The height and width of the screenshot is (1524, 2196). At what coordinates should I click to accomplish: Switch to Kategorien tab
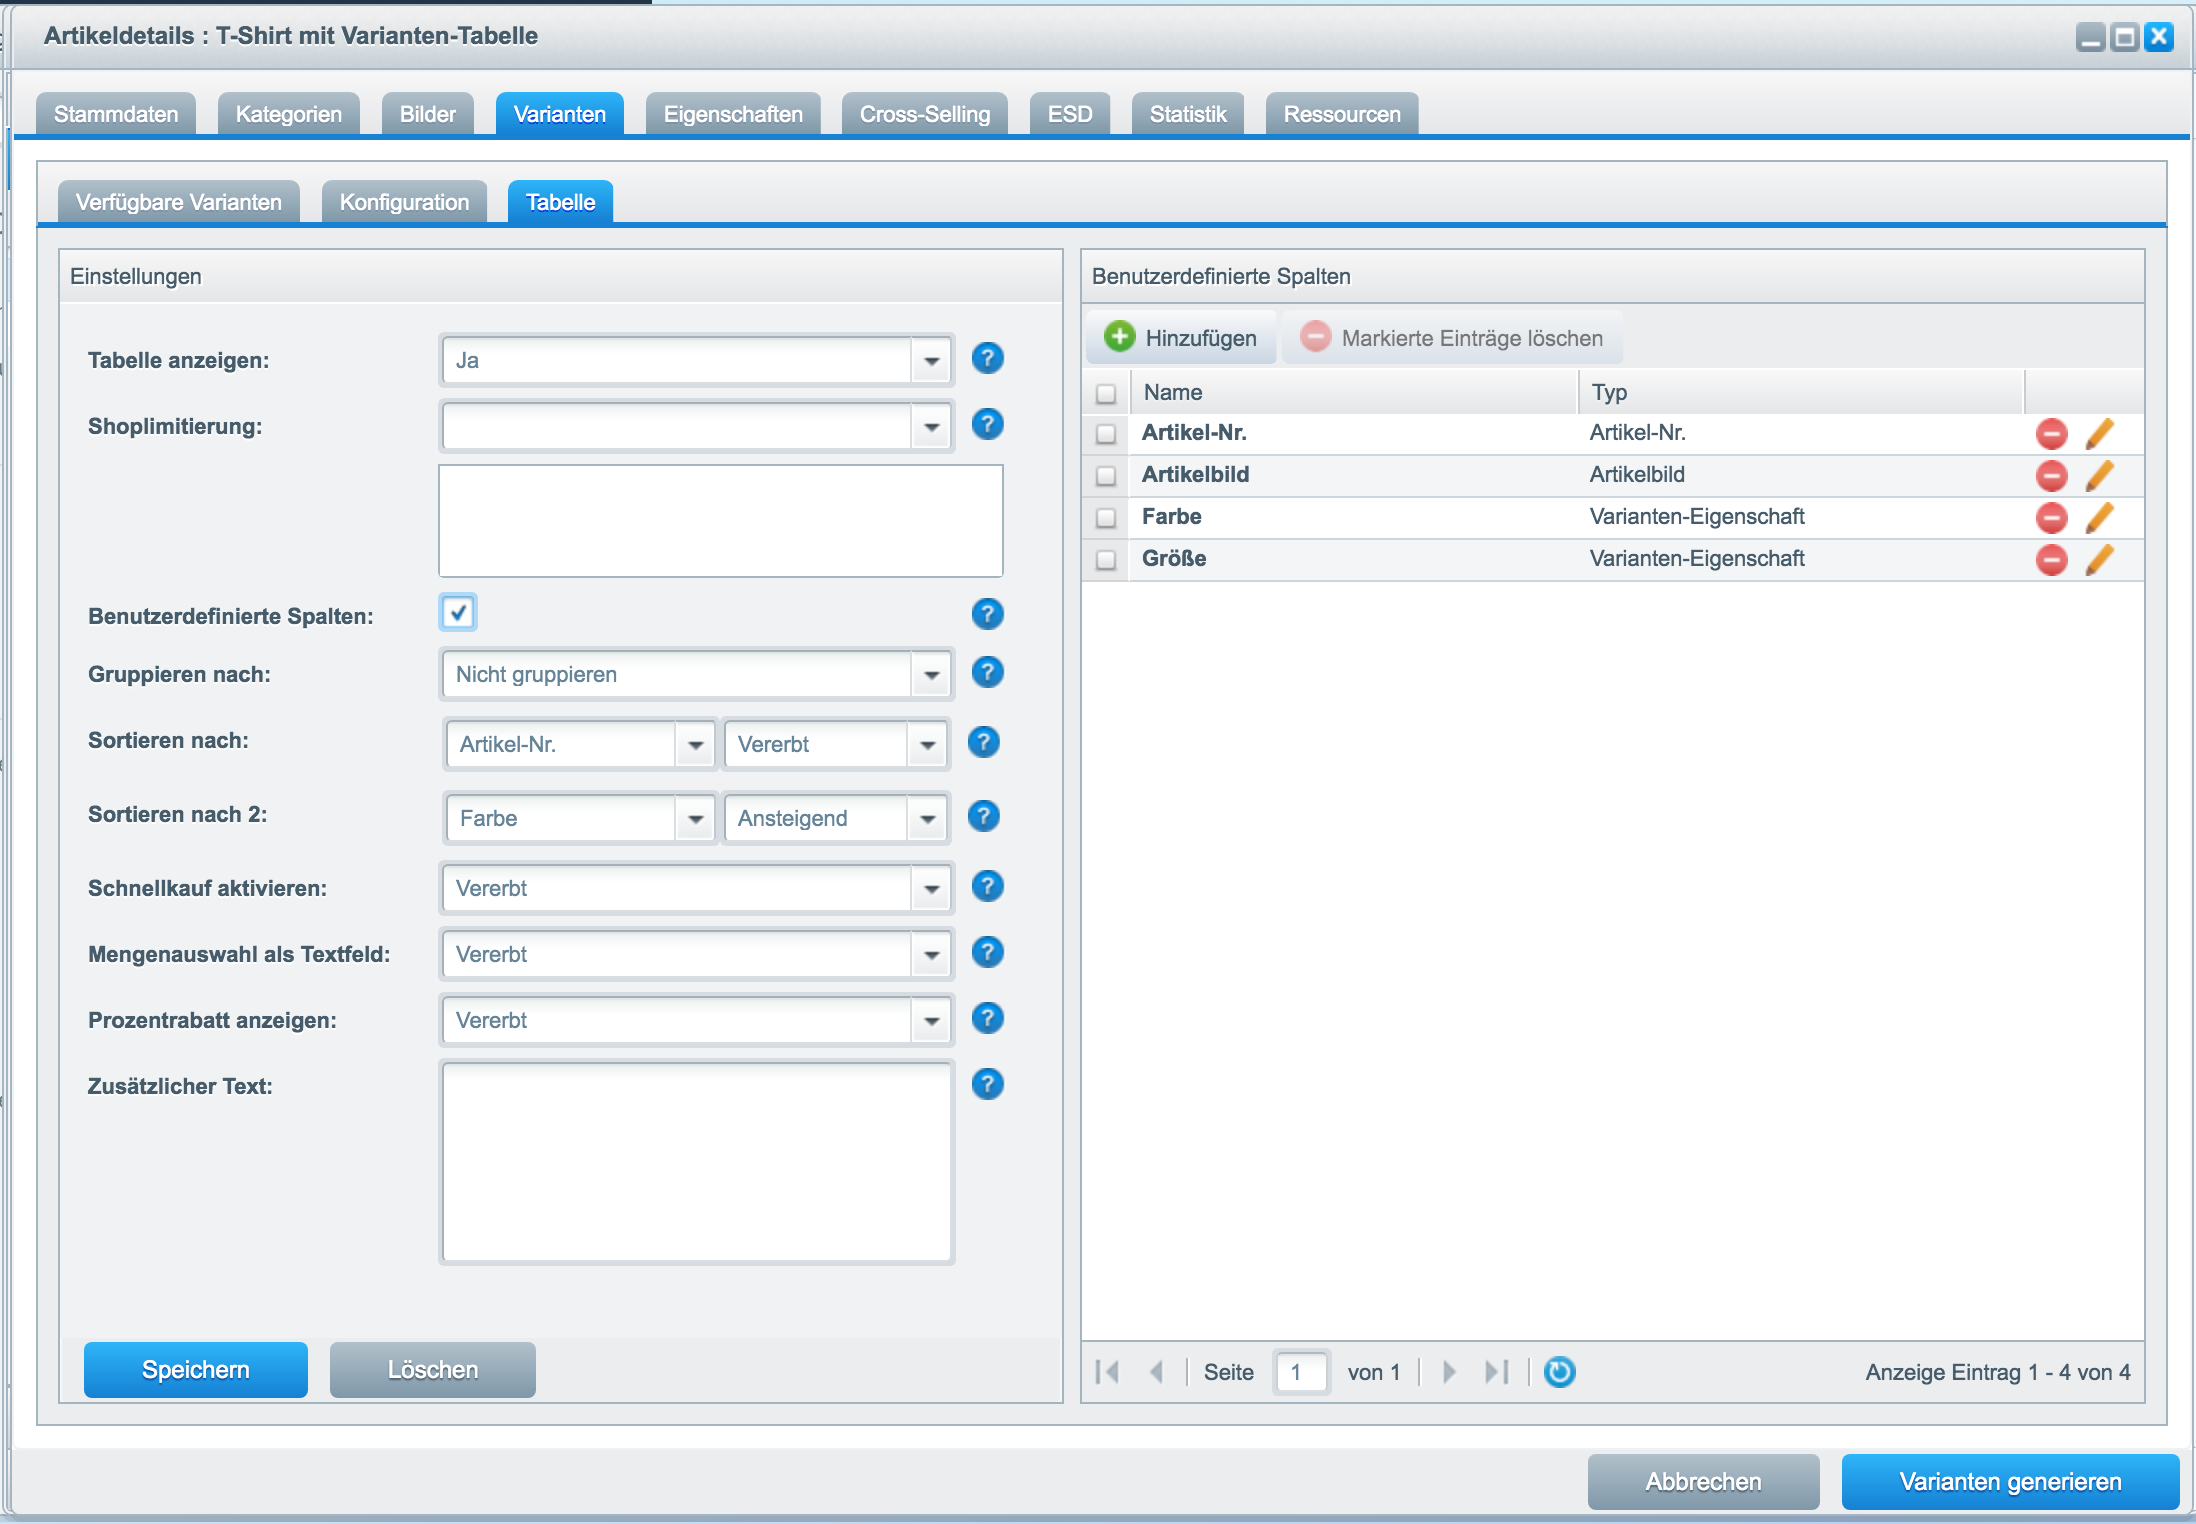click(289, 114)
